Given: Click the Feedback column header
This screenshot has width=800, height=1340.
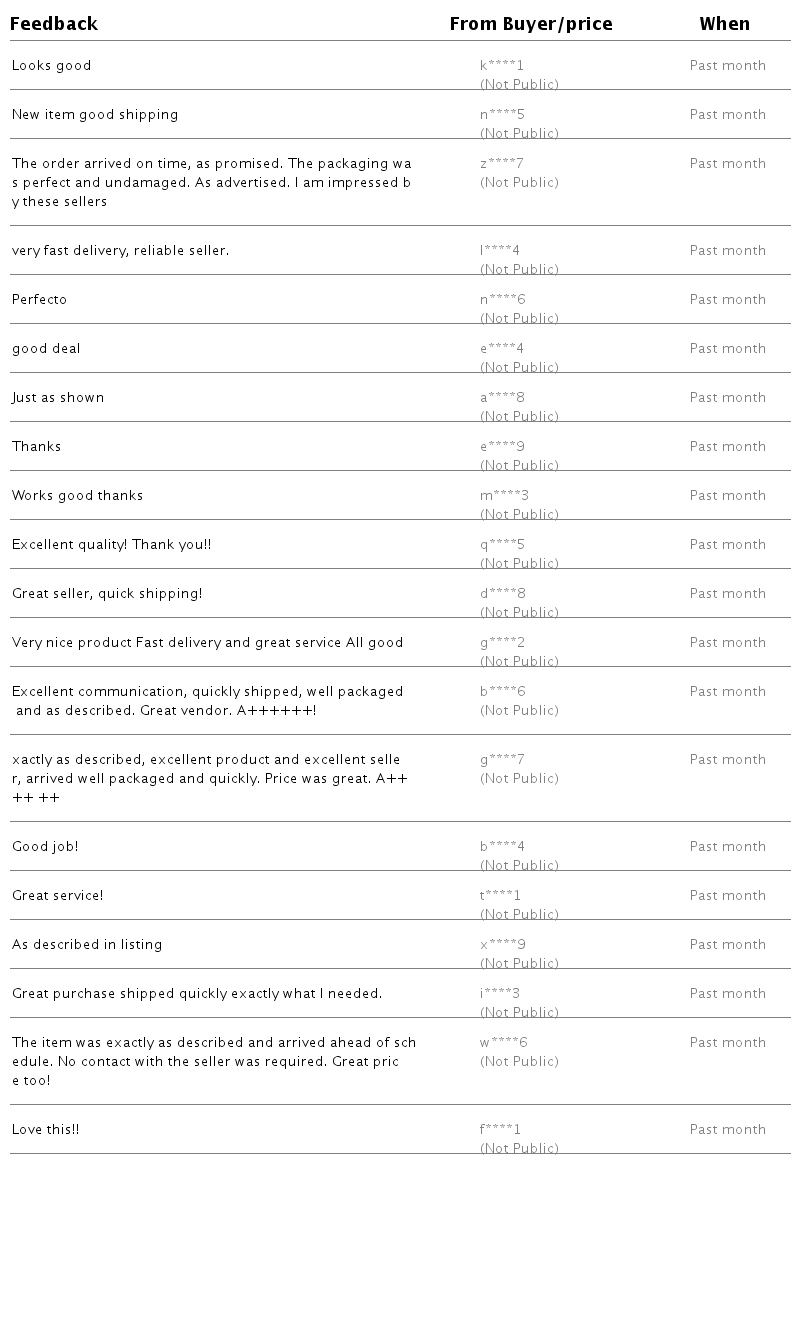Looking at the screenshot, I should (54, 24).
